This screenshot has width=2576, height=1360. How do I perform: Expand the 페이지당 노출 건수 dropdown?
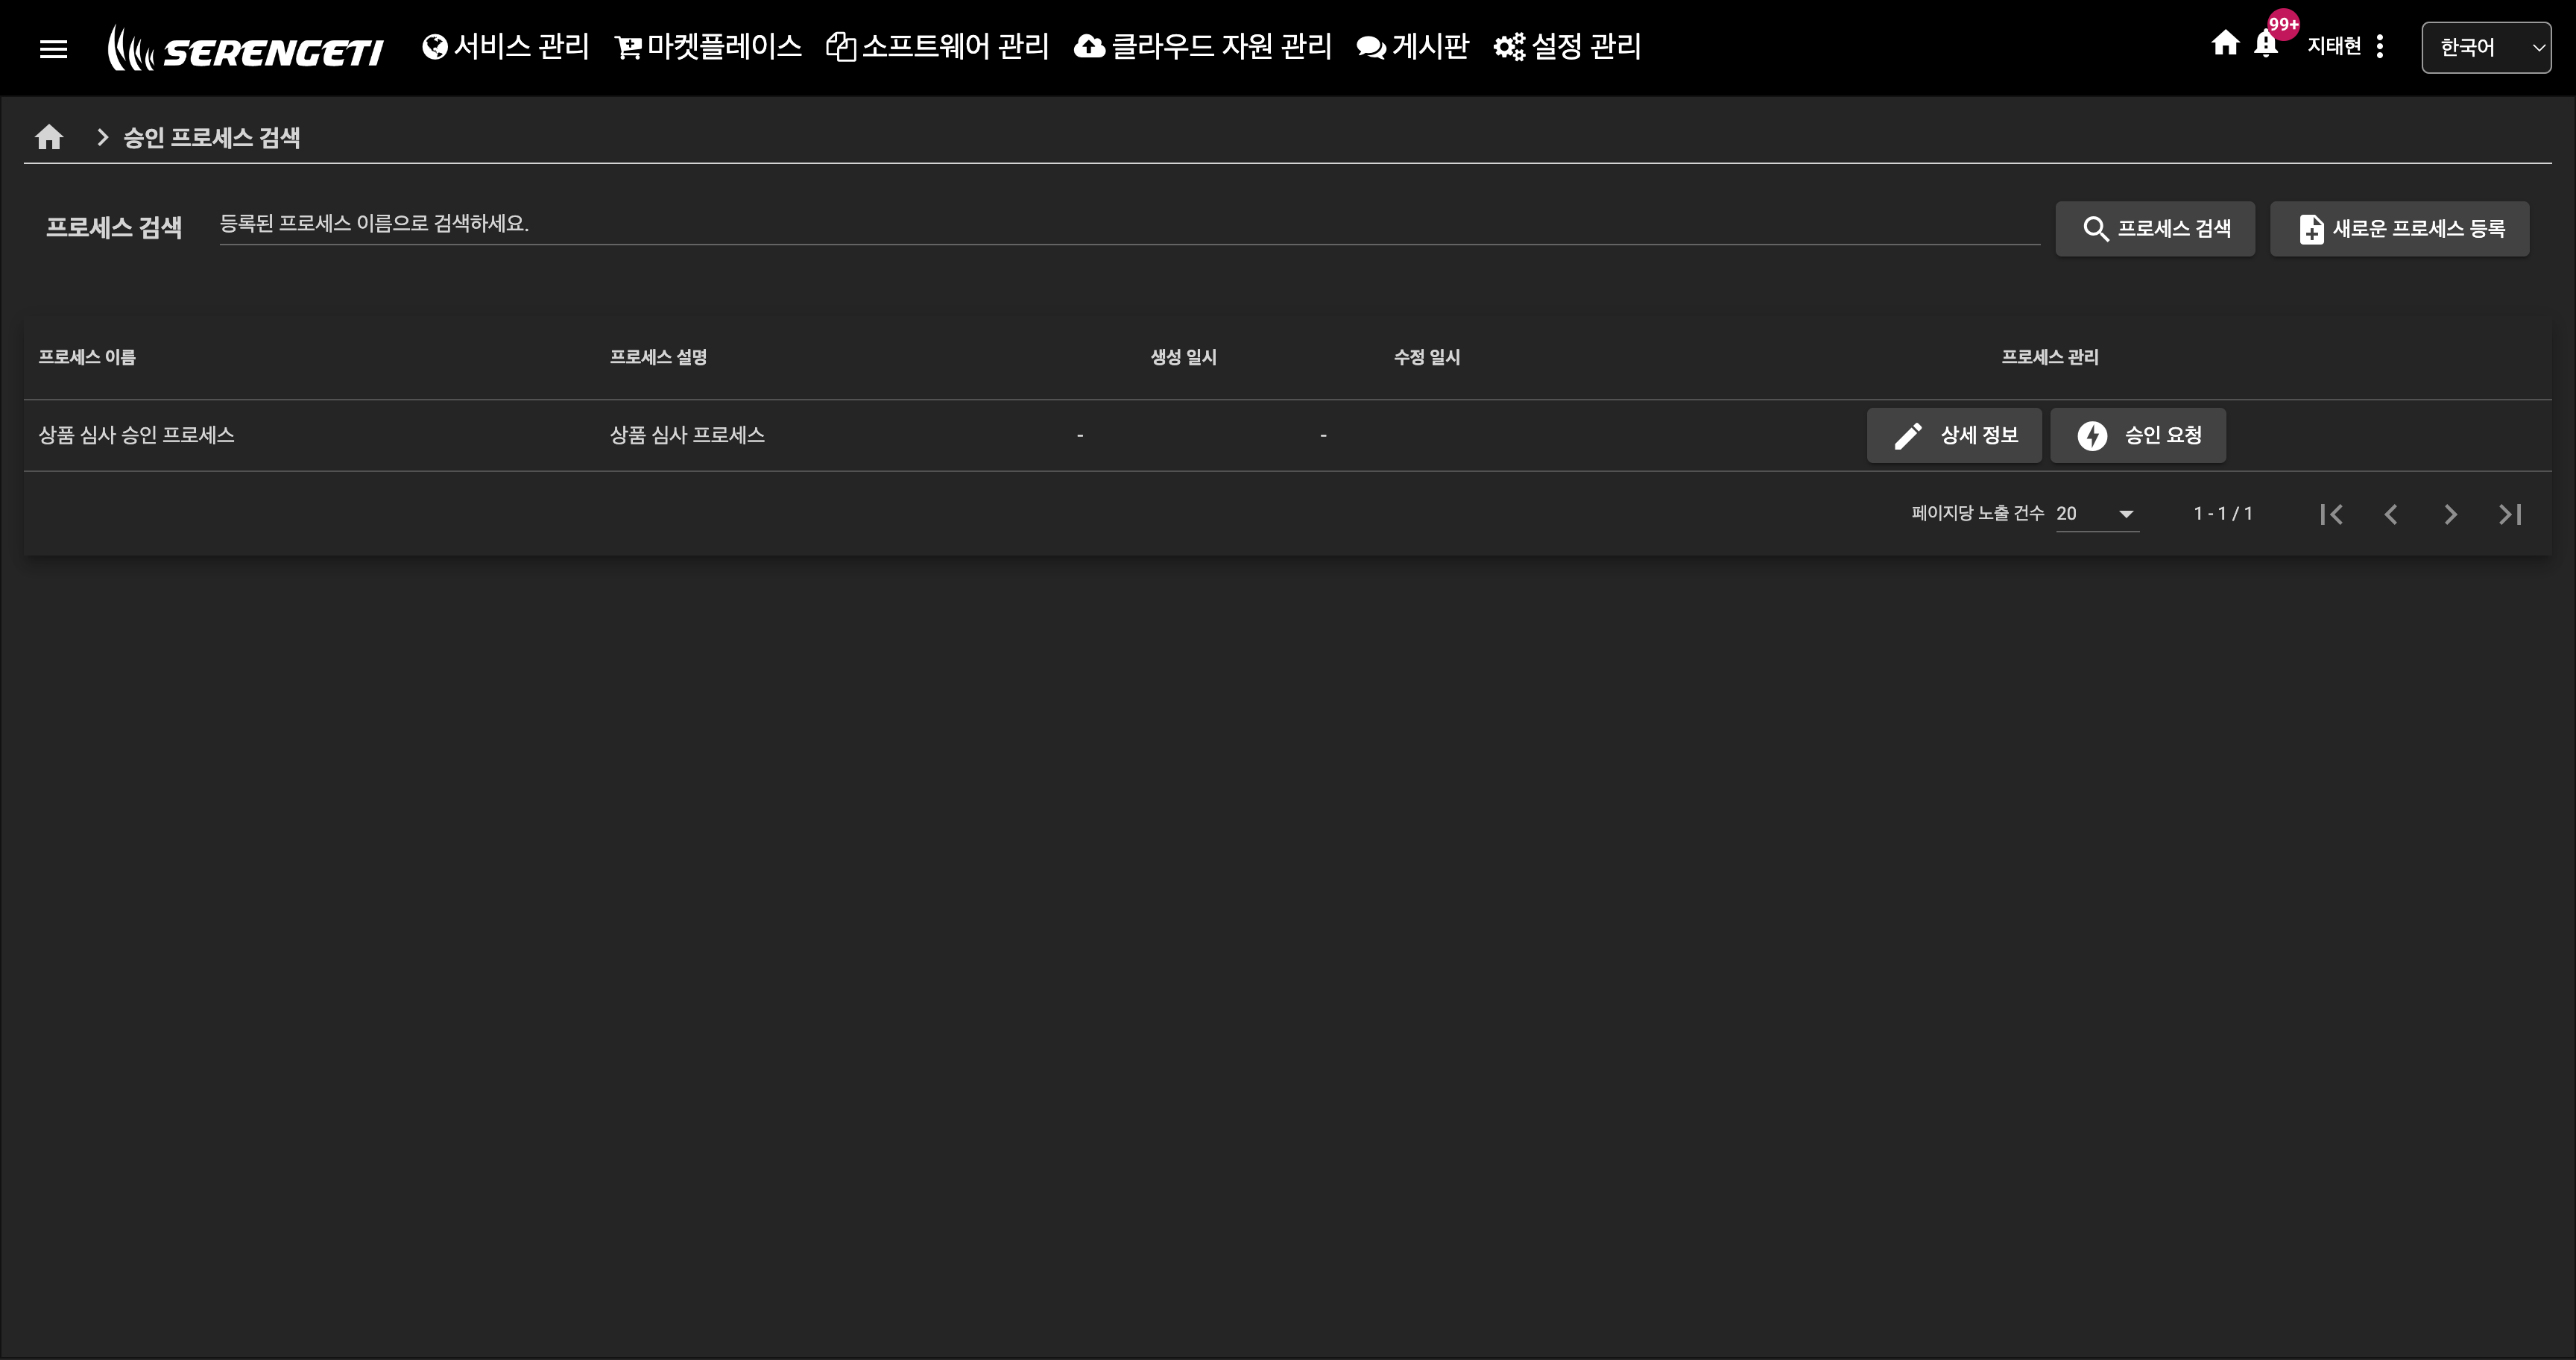[x=2096, y=514]
